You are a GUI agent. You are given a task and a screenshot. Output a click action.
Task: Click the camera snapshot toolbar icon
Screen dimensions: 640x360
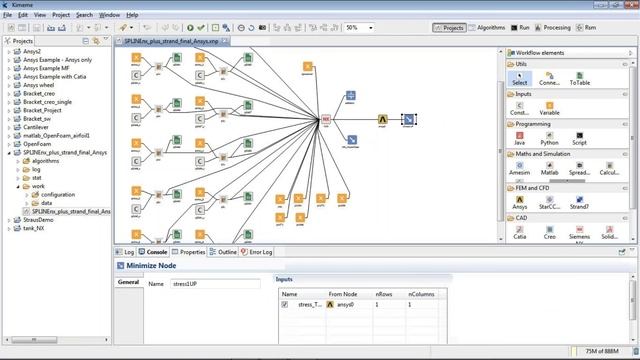[262, 28]
